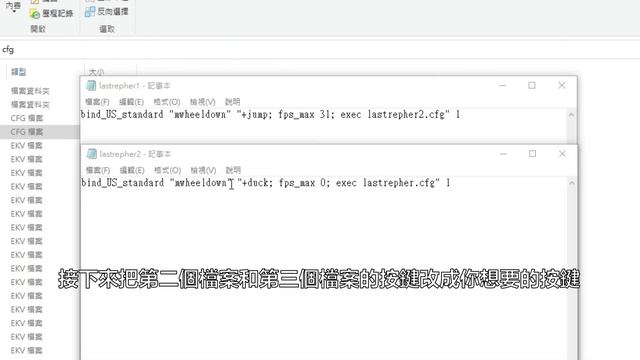Click "lastrepher.cfg" text in lastrepher2
This screenshot has width=640, height=360.
[399, 183]
